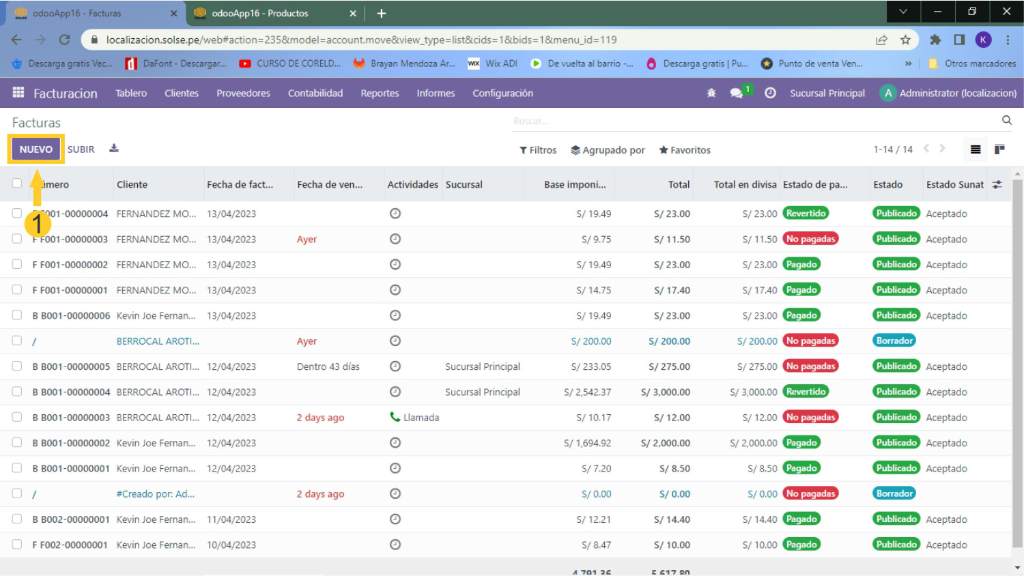Open the messages conversation icon
This screenshot has width=1024, height=576.
point(737,93)
